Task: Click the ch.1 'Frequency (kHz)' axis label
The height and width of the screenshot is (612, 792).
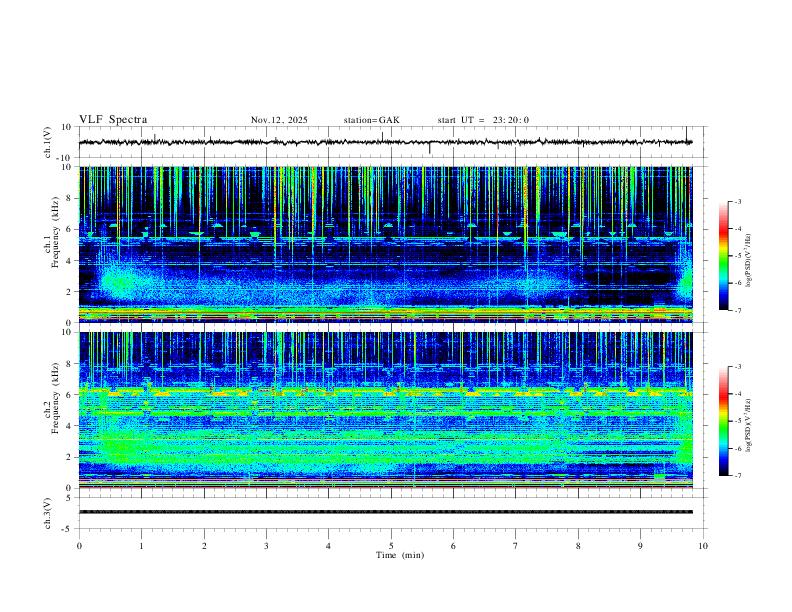Action: (56, 233)
